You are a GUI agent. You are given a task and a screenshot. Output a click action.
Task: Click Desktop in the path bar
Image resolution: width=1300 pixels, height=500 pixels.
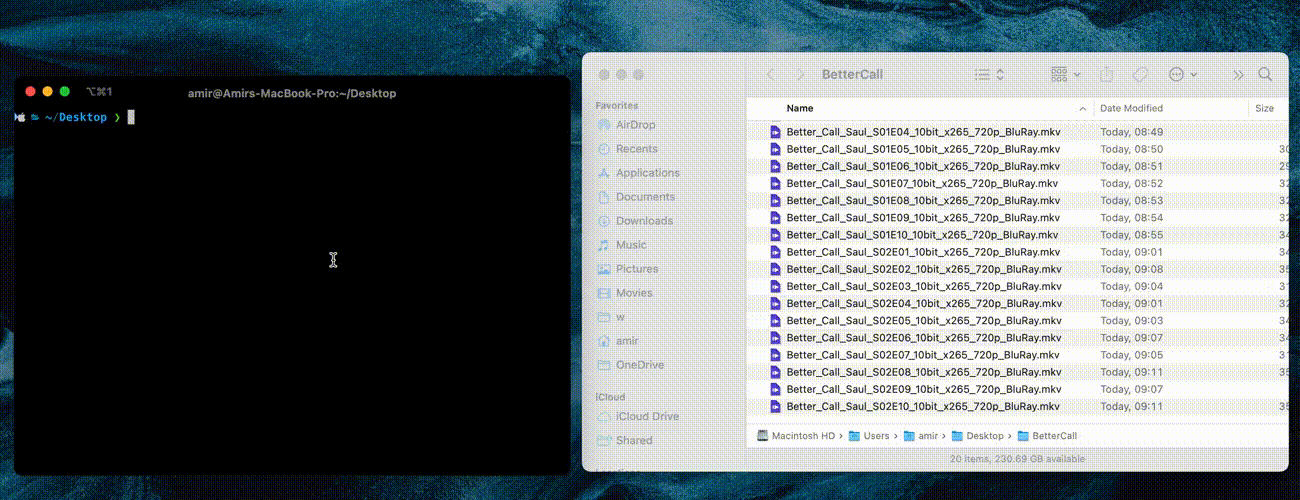(978, 436)
